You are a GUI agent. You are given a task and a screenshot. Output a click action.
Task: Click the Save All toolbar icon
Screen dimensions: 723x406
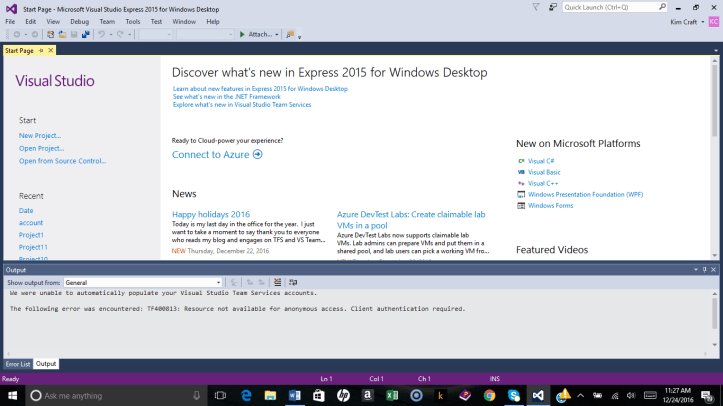click(x=86, y=34)
